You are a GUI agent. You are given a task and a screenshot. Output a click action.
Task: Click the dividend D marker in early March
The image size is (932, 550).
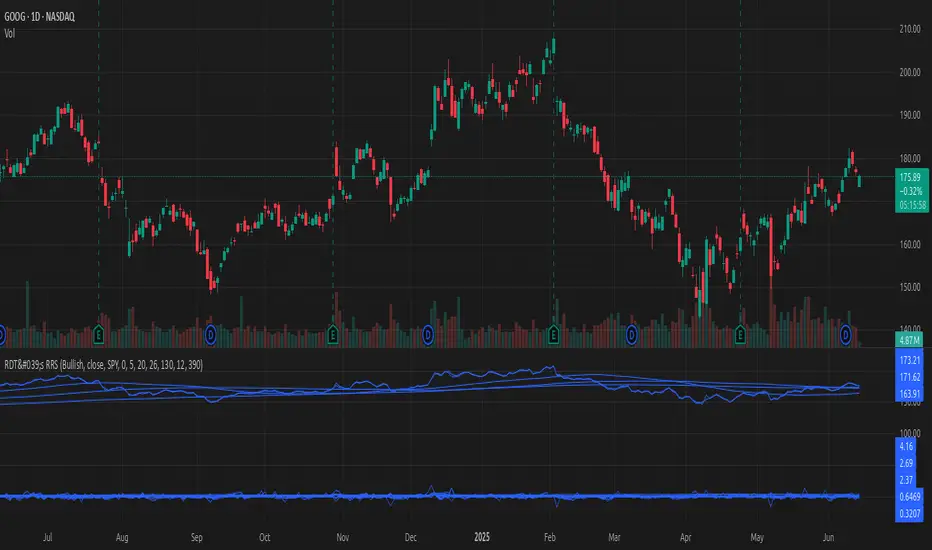click(x=631, y=335)
